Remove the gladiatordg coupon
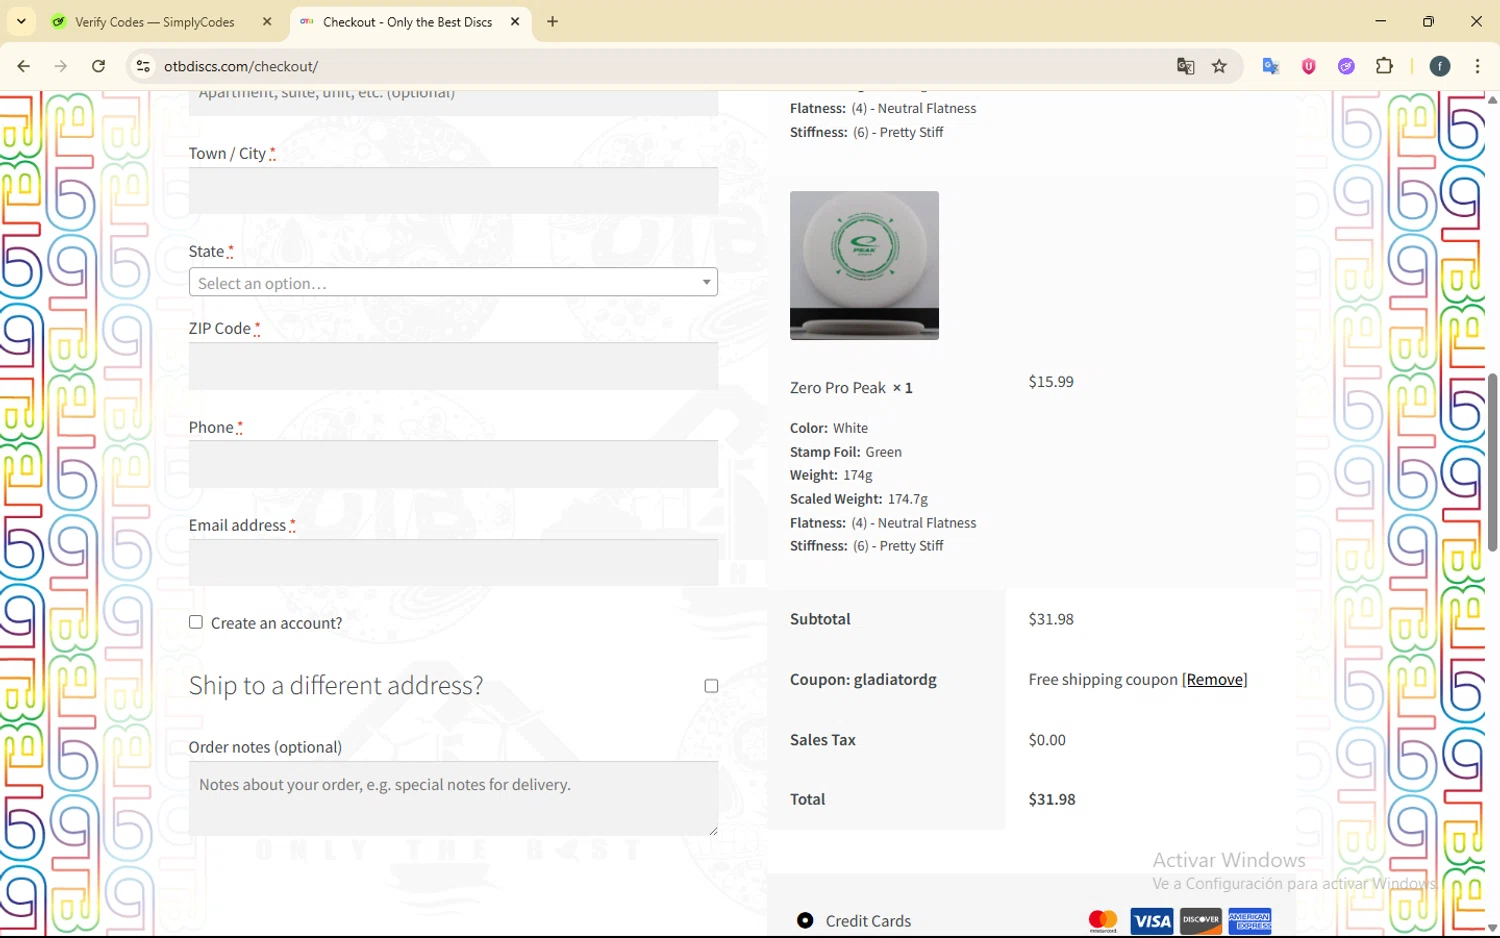1500x938 pixels. point(1215,680)
